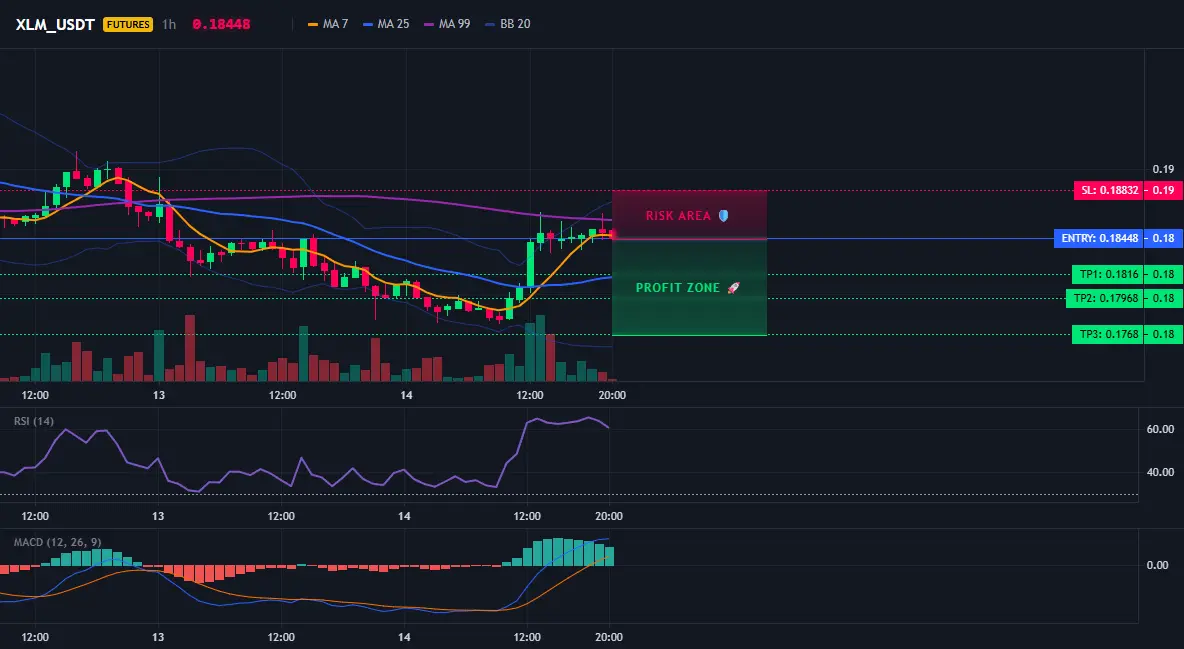
Task: Click the MACD (12, 26, 9) title
Action: 57,542
